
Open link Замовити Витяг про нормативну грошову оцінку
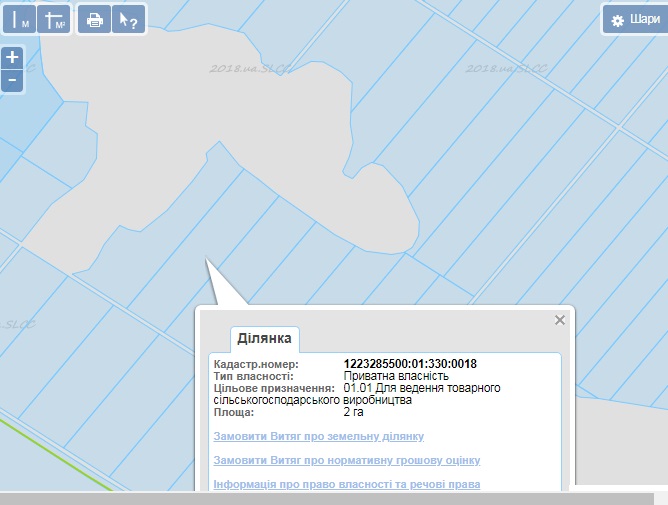click(x=347, y=460)
